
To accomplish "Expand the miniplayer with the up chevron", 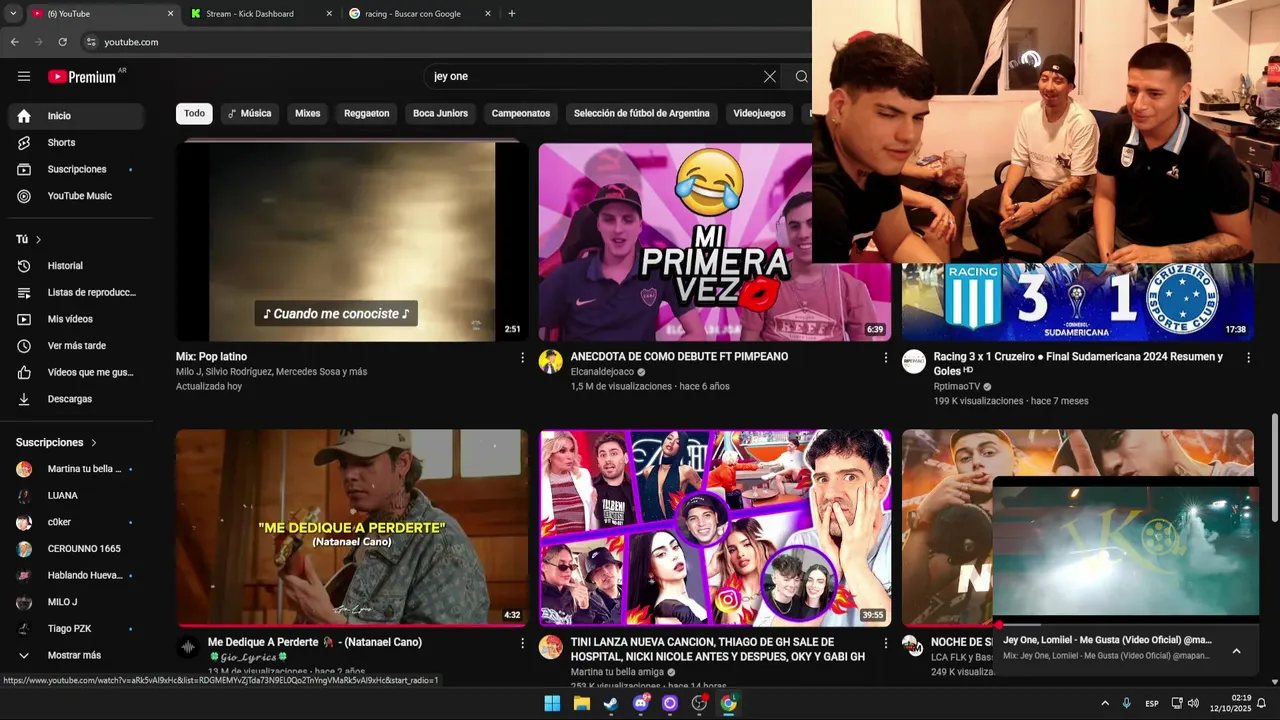I will [1236, 651].
